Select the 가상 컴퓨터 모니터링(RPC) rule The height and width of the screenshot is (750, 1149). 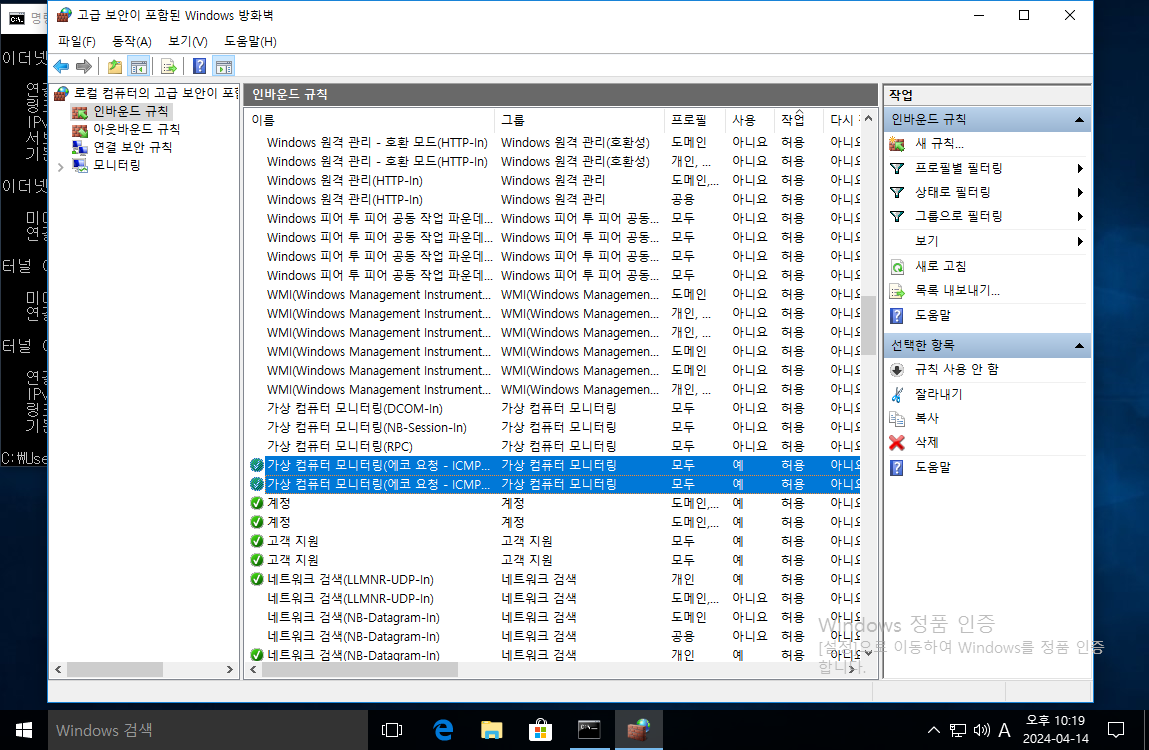click(x=554, y=446)
